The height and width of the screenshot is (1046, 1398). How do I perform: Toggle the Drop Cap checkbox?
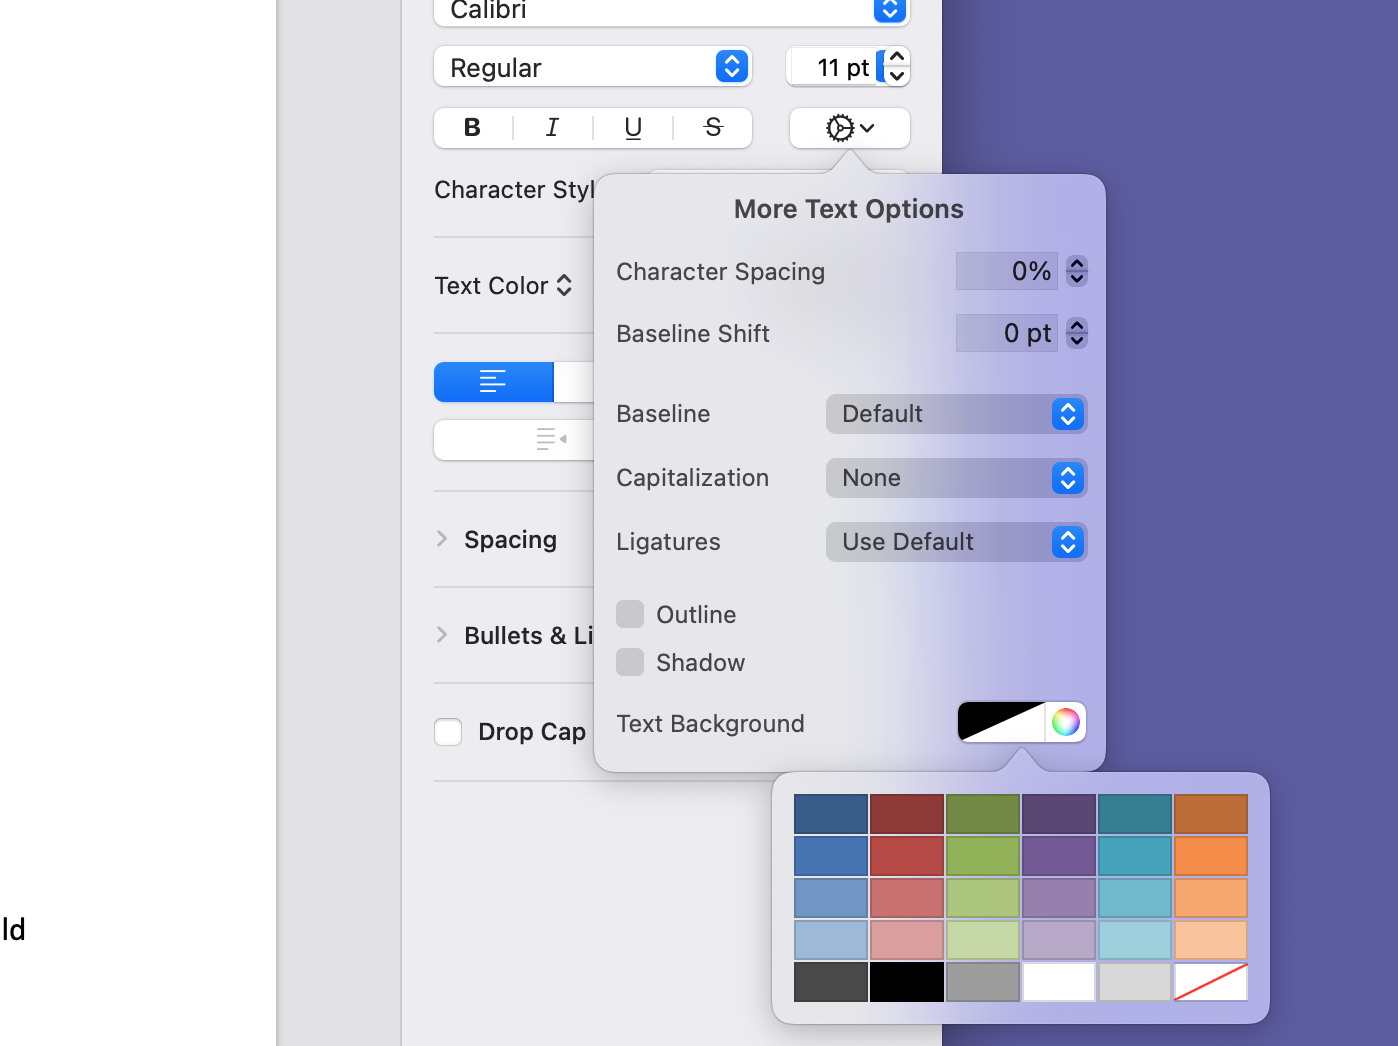click(x=448, y=732)
